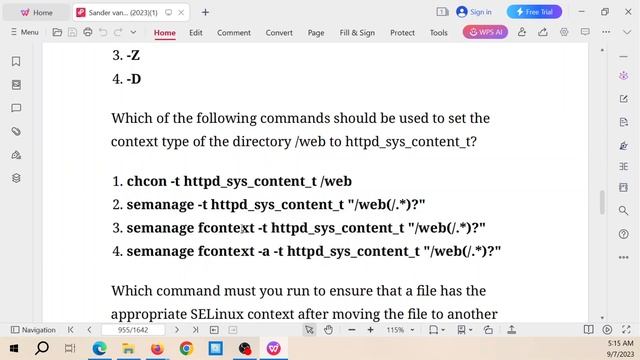
Task: Open the Comment ribbon tab
Action: click(x=234, y=33)
